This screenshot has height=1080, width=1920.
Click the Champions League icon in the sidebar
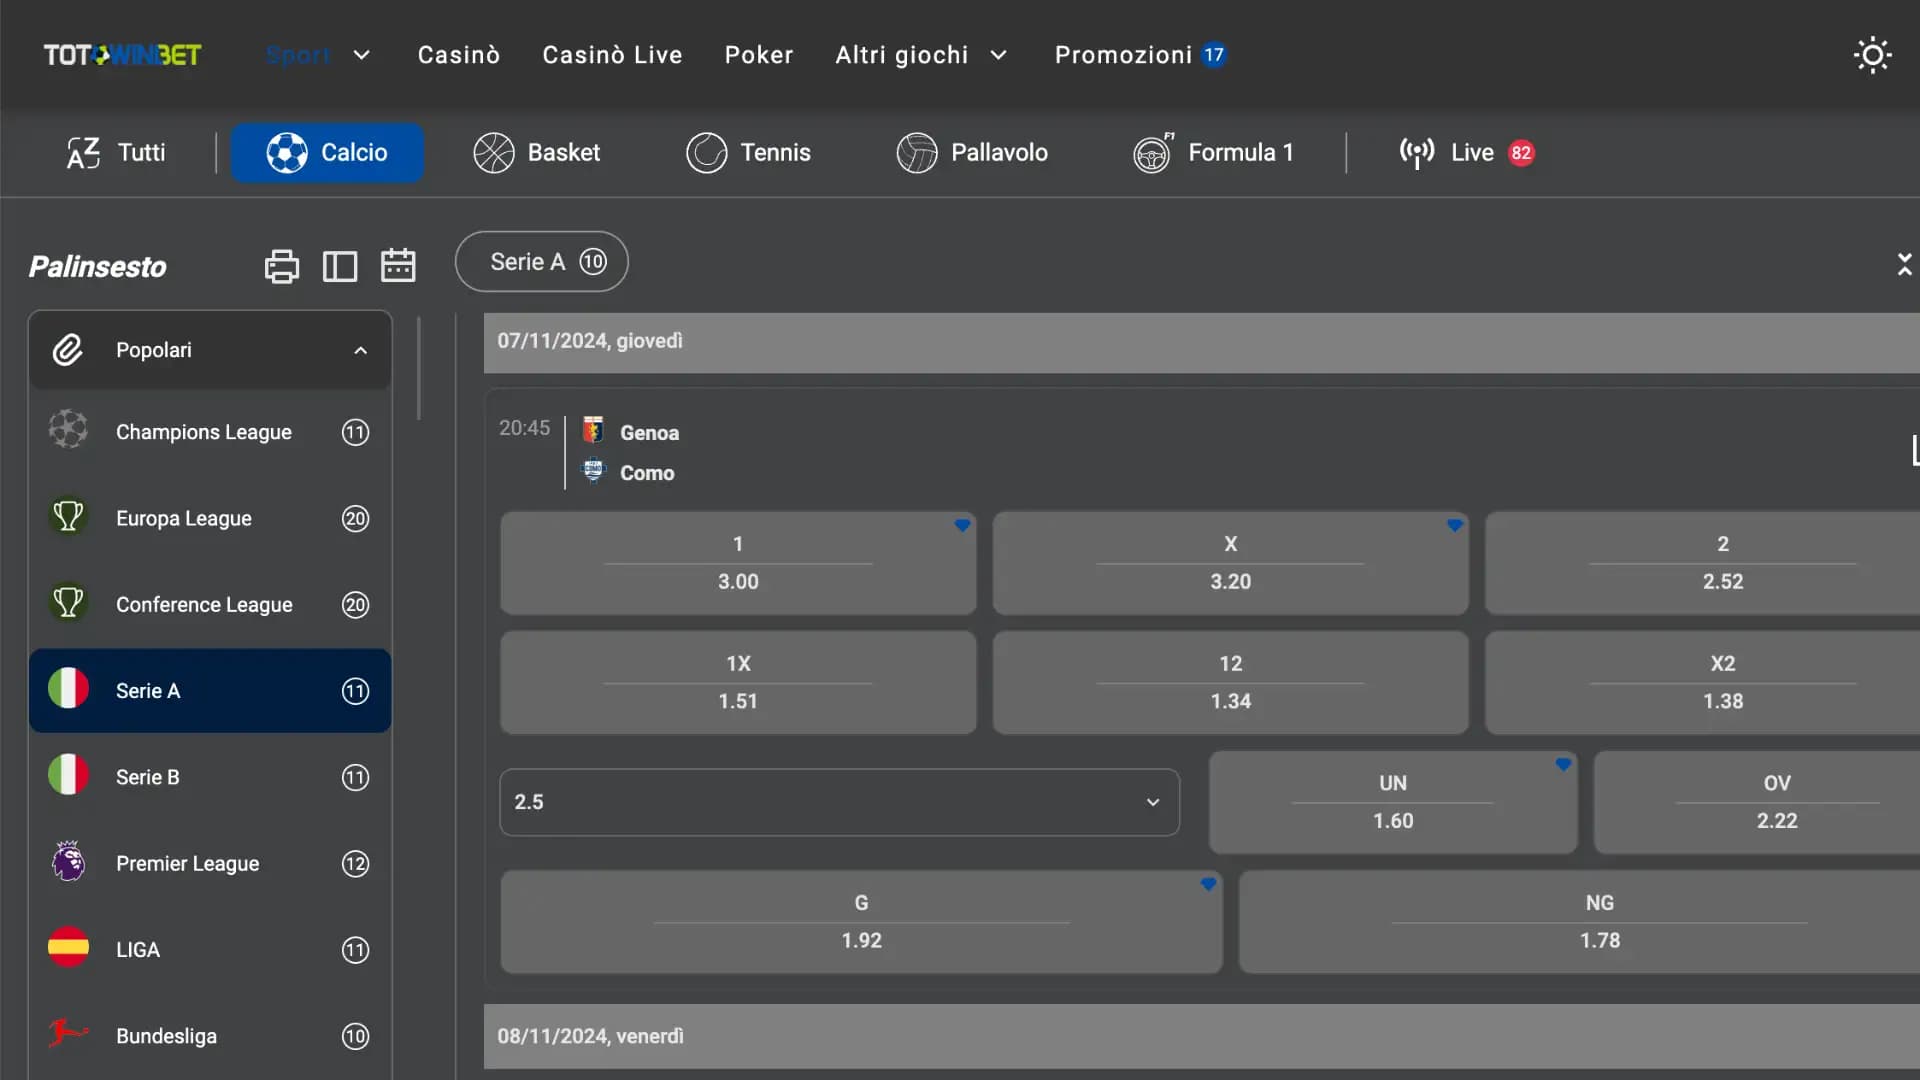[x=67, y=431]
